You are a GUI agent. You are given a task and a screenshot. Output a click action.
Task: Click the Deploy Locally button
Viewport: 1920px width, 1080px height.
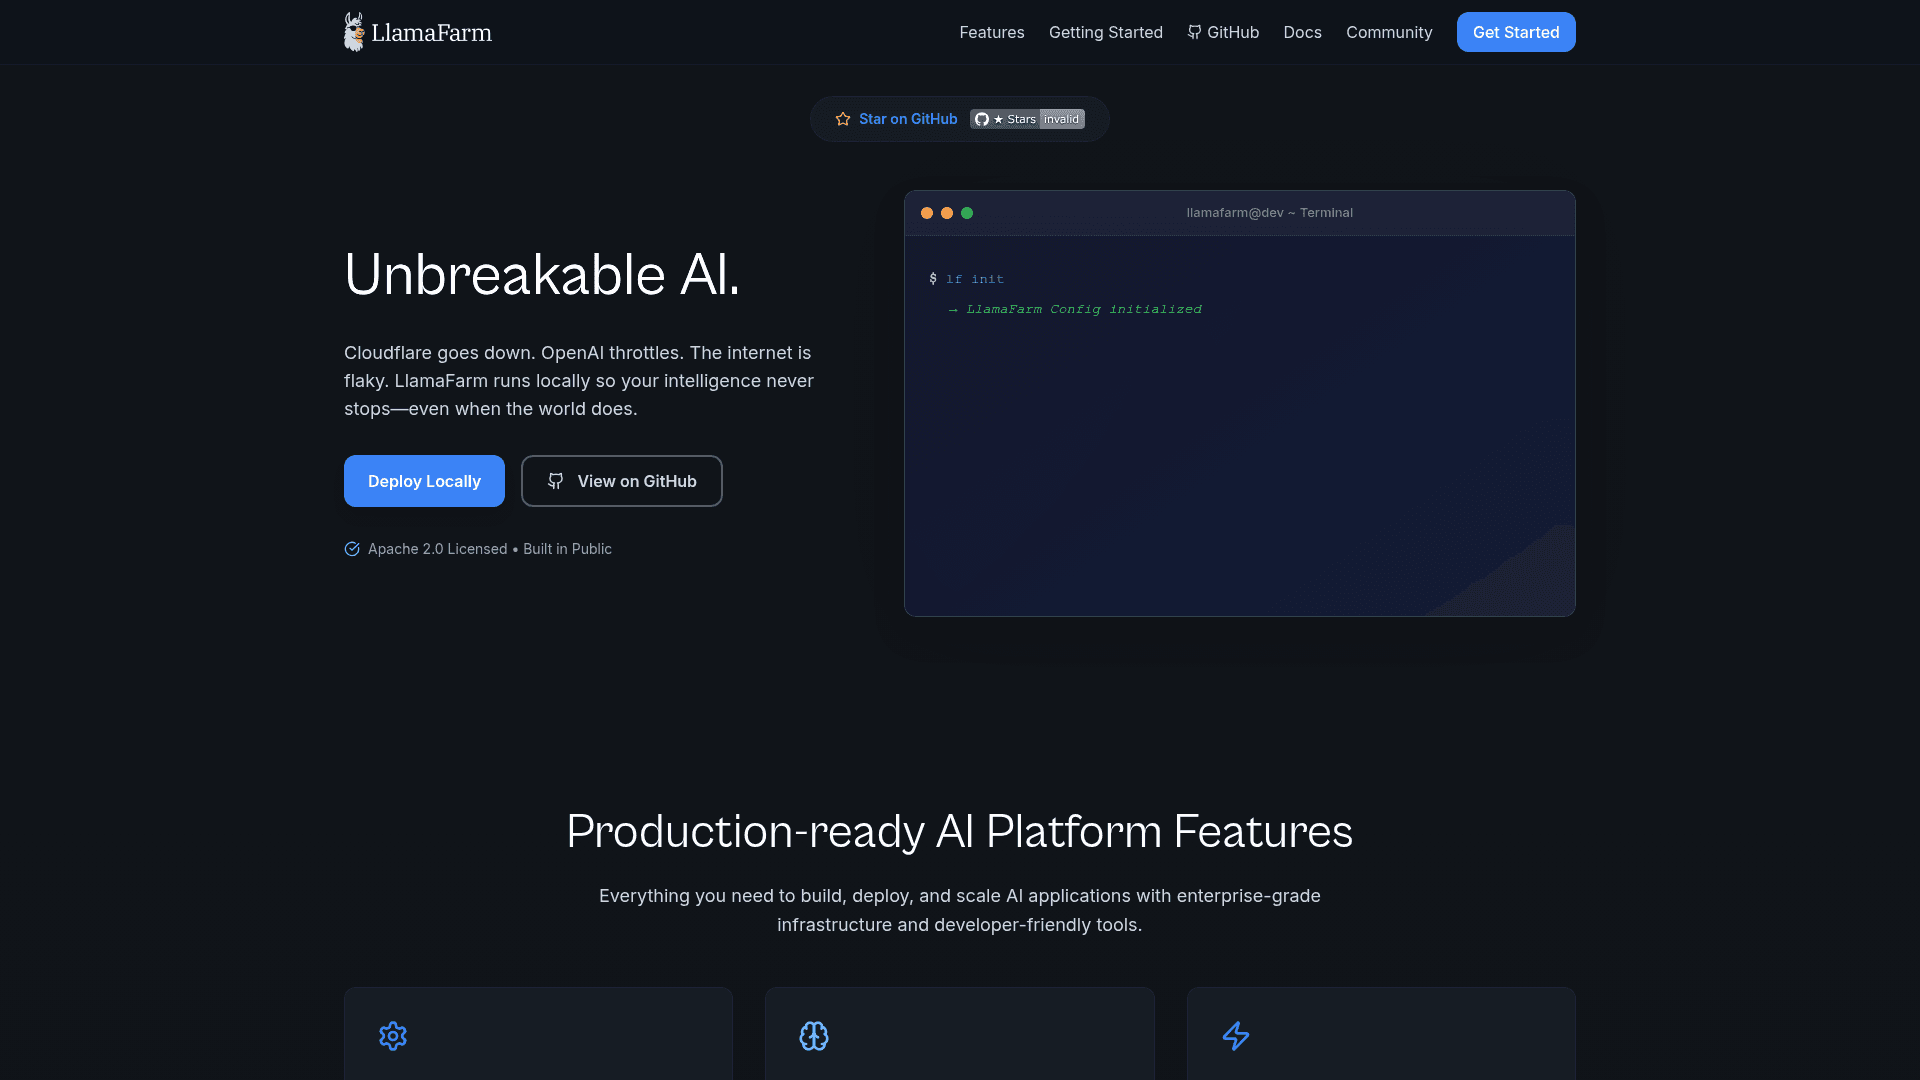tap(424, 481)
